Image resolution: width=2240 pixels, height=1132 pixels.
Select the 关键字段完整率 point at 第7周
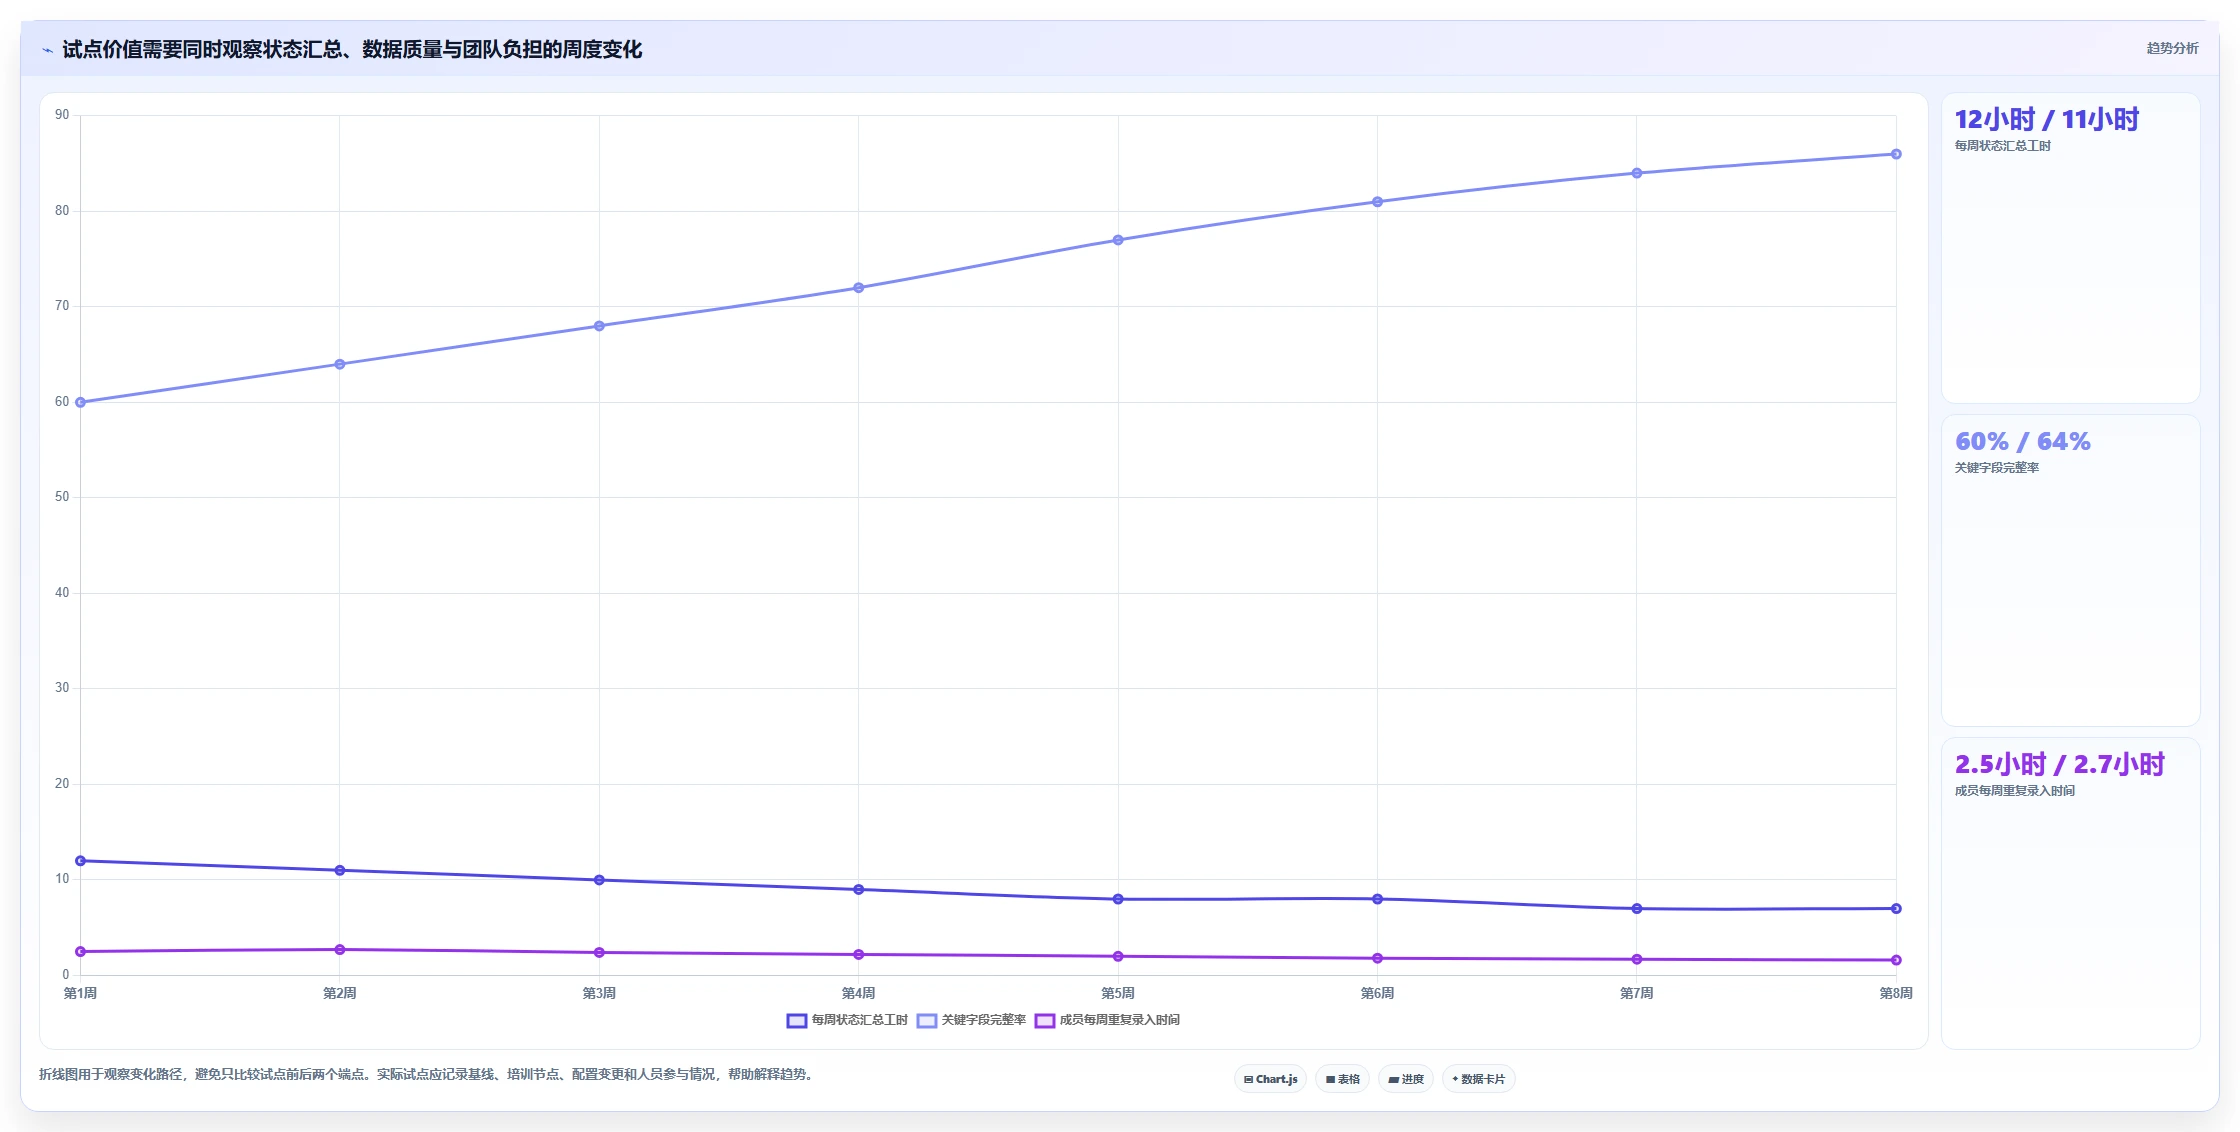pyautogui.click(x=1637, y=173)
